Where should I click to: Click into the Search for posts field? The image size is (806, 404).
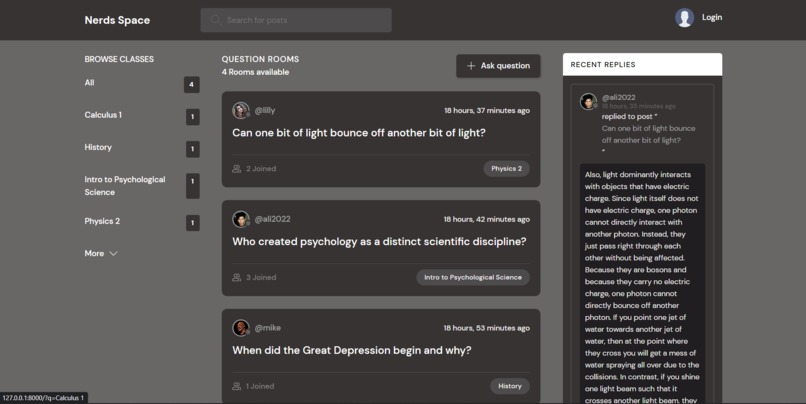(296, 20)
